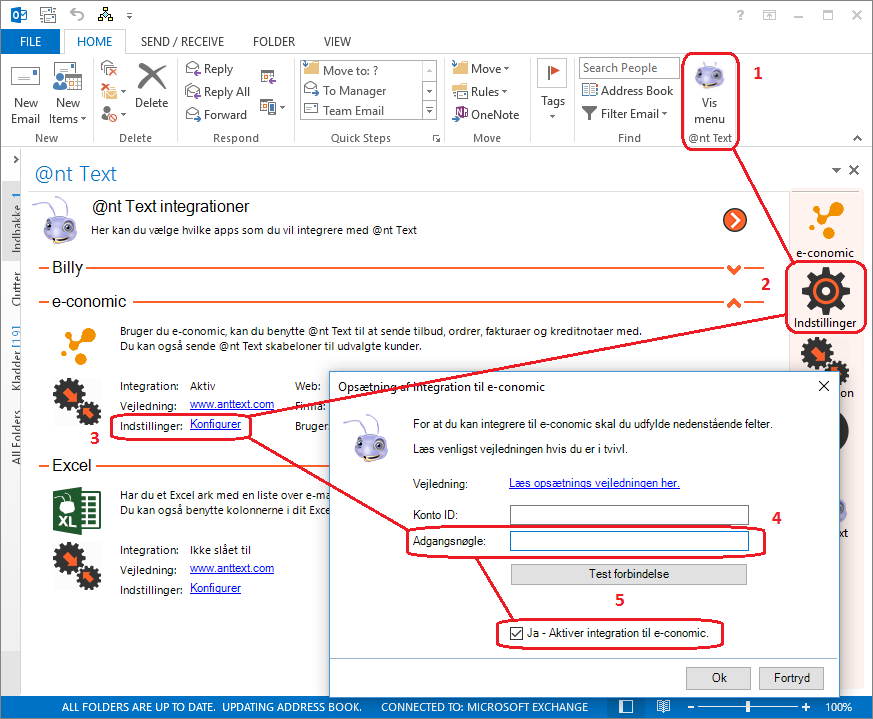Toggle 'Ja - Aktiver integration til e-conomic' checkbox
The height and width of the screenshot is (719, 873).
(516, 633)
